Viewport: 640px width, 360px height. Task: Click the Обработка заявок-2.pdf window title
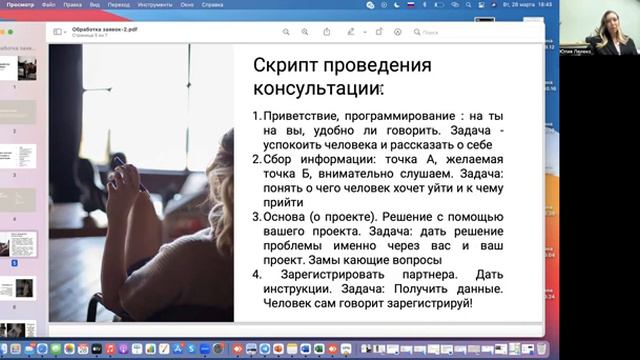pos(104,29)
